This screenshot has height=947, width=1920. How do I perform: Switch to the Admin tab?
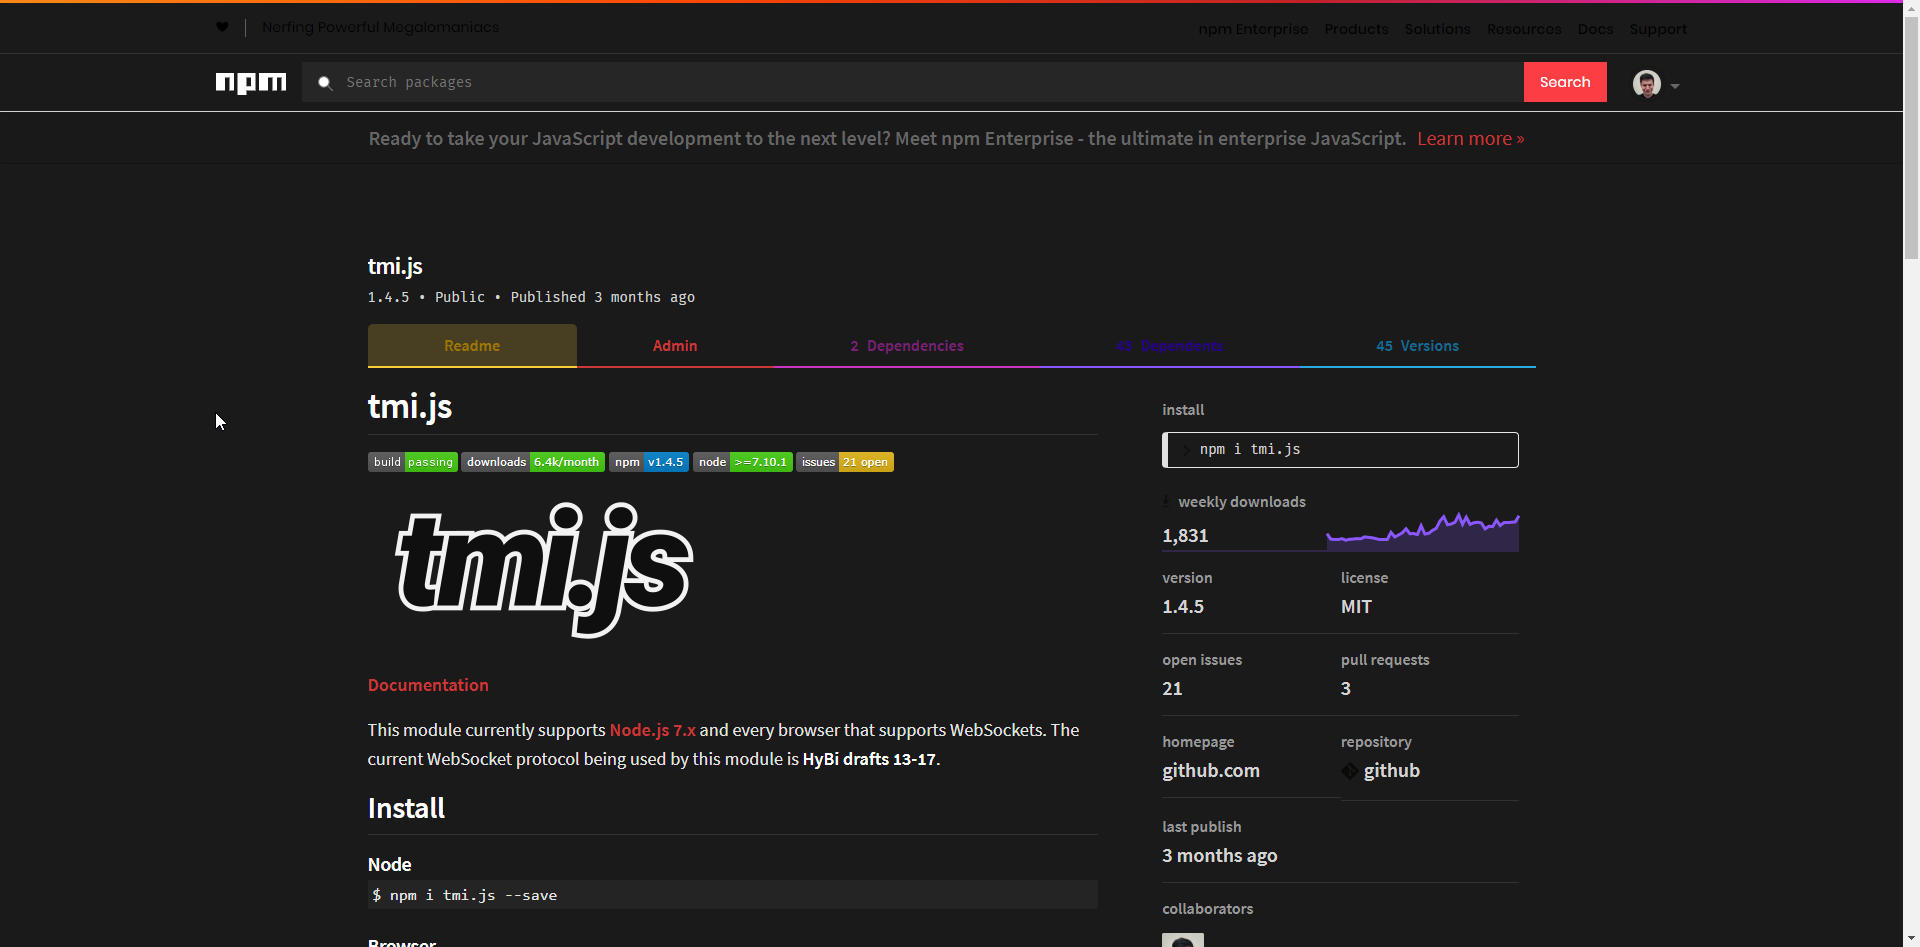coord(675,346)
